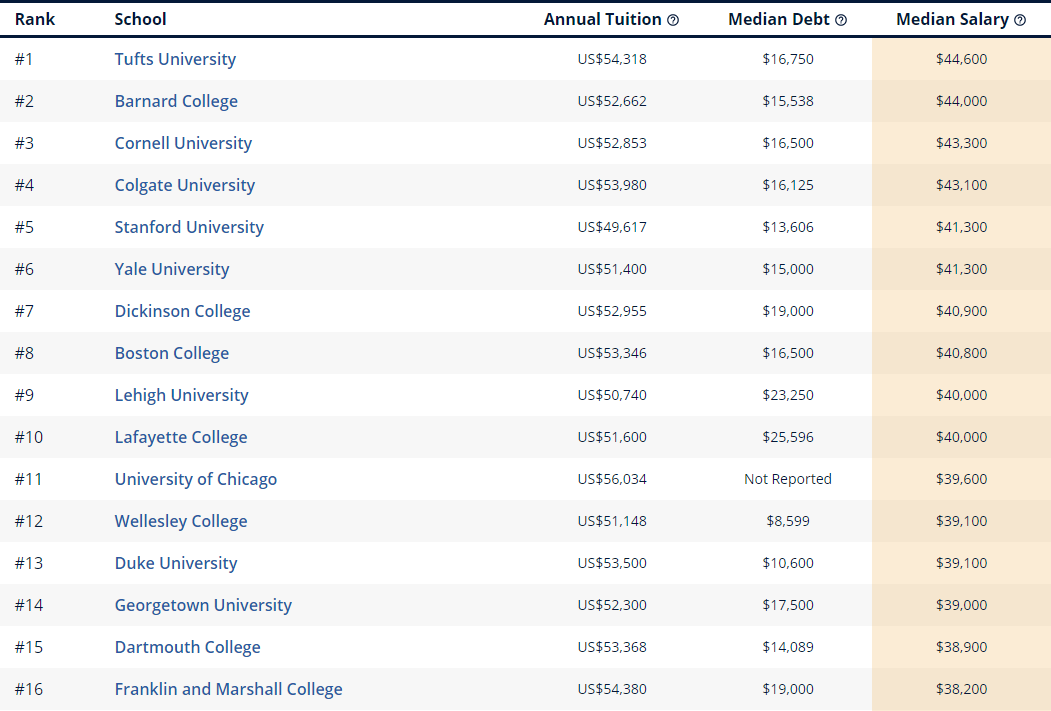Click the Median Salary column header

point(952,20)
